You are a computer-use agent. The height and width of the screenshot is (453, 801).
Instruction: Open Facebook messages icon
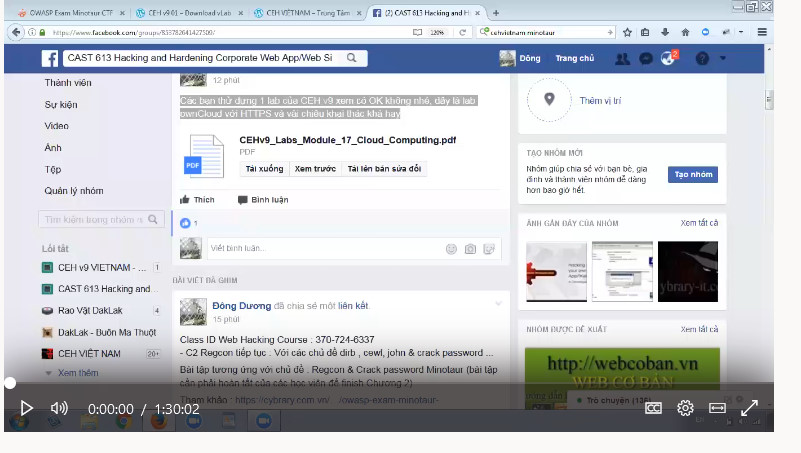(x=646, y=59)
